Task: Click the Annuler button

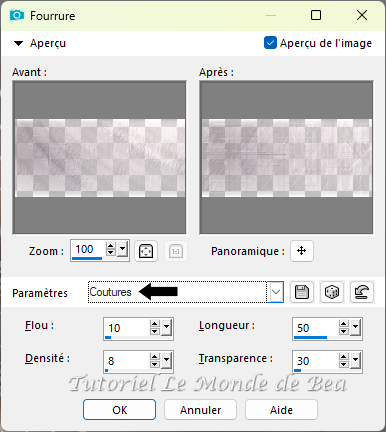Action: [200, 410]
